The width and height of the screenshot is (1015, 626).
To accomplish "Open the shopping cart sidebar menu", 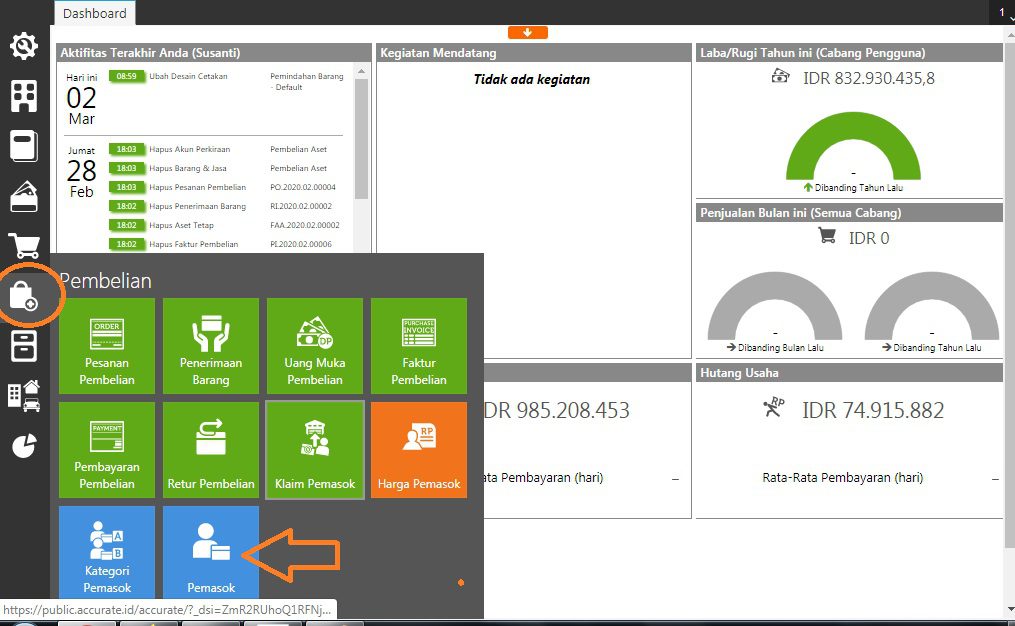I will [24, 246].
